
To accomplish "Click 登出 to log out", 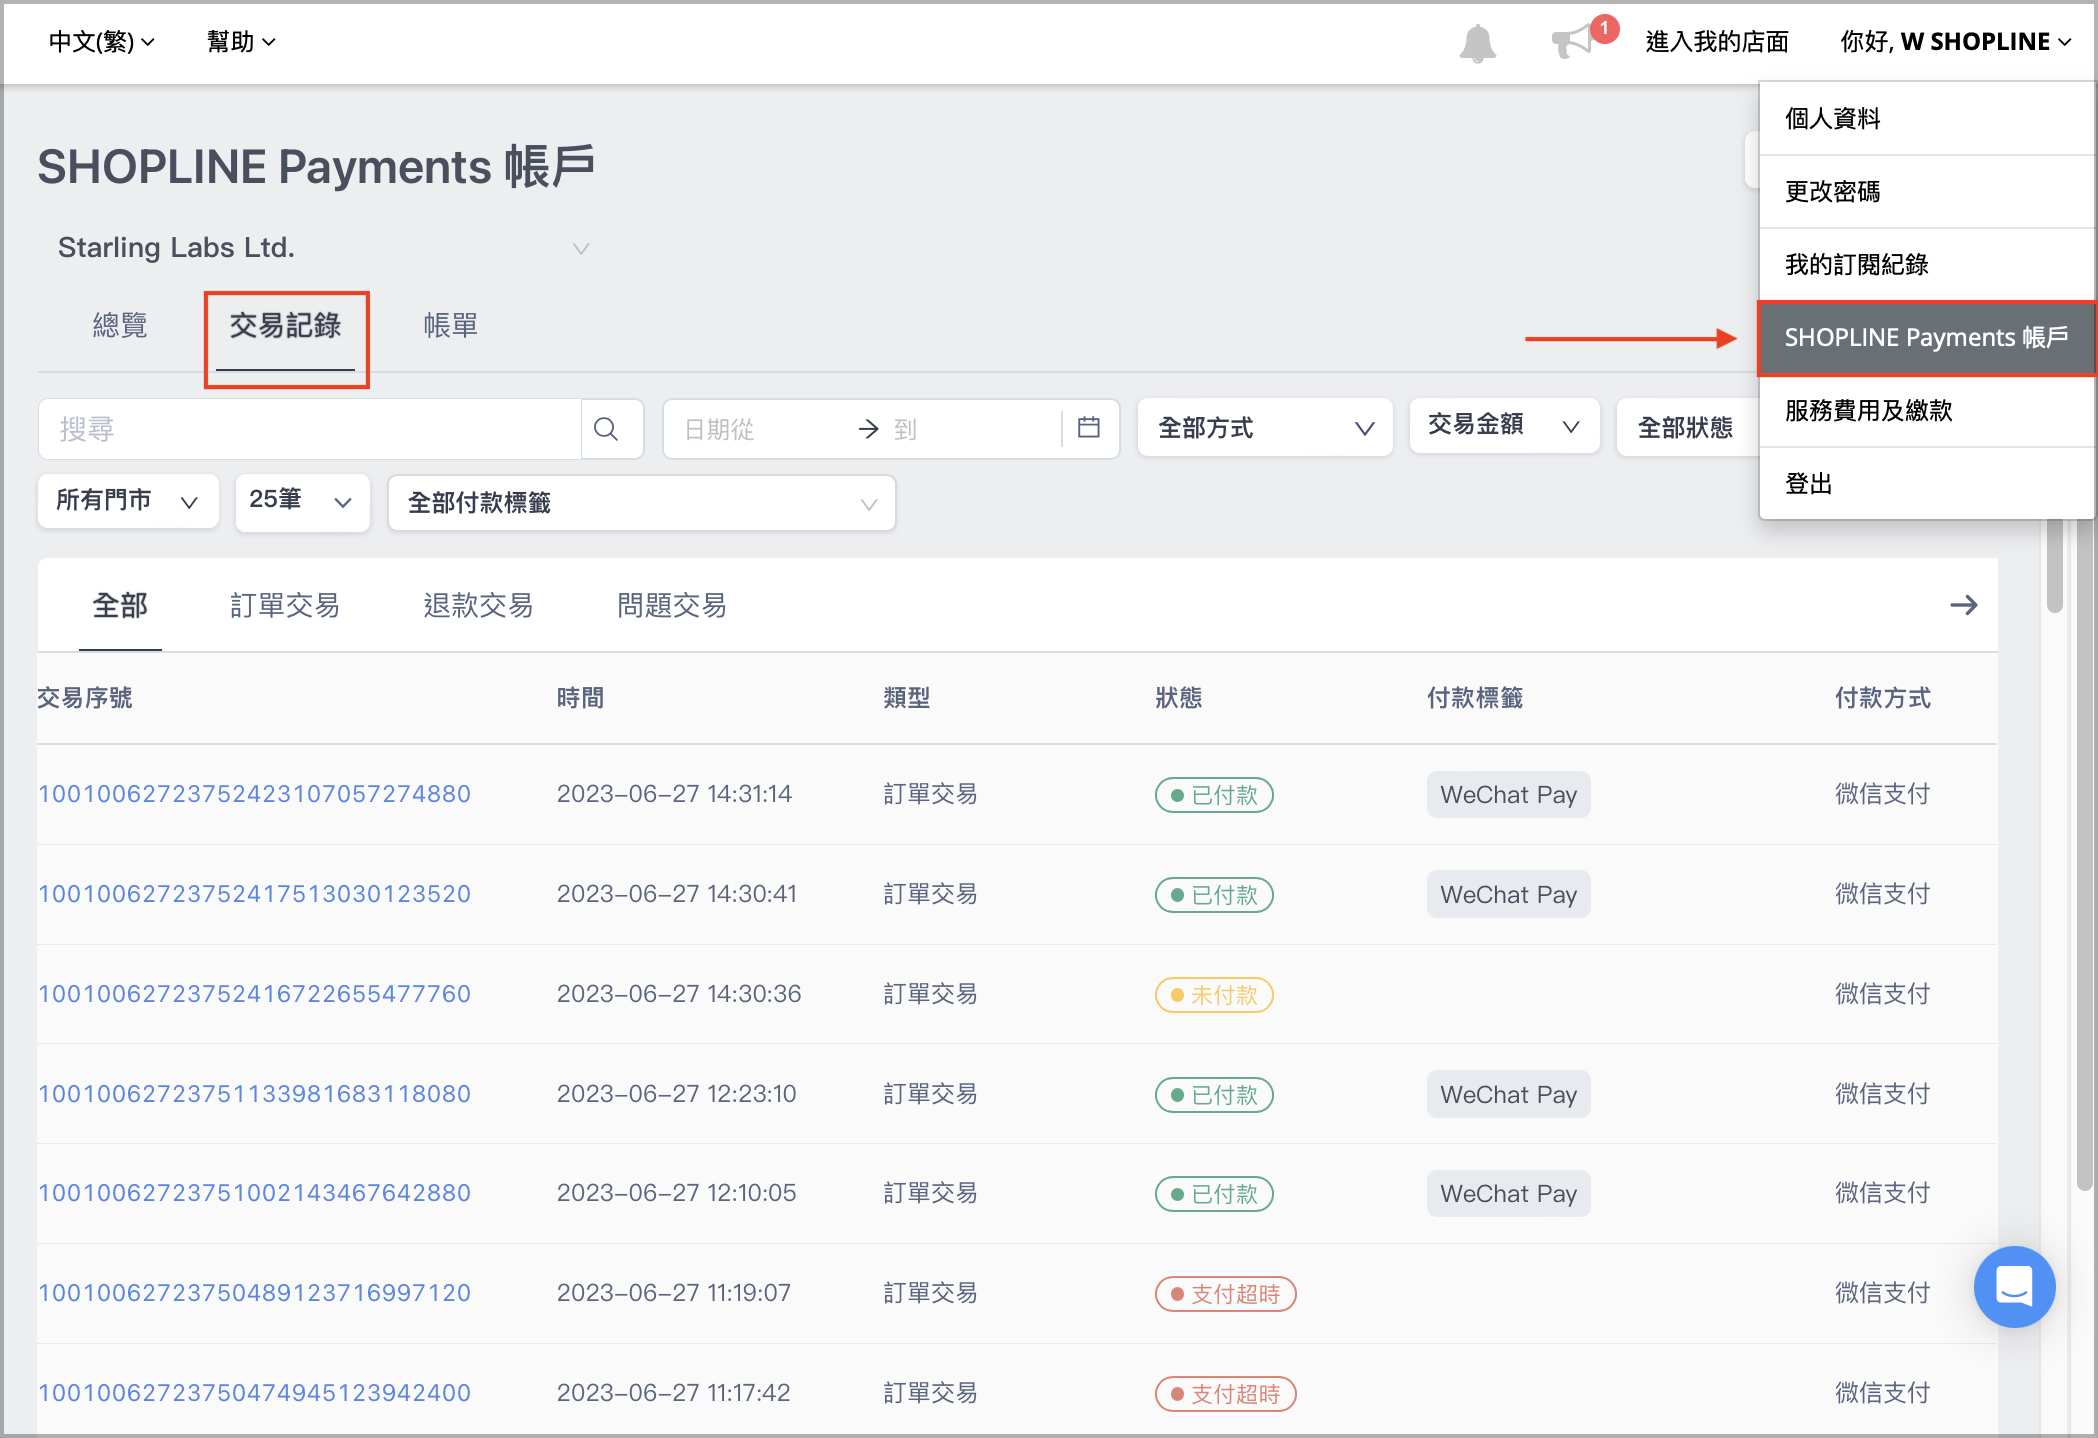I will (1808, 483).
